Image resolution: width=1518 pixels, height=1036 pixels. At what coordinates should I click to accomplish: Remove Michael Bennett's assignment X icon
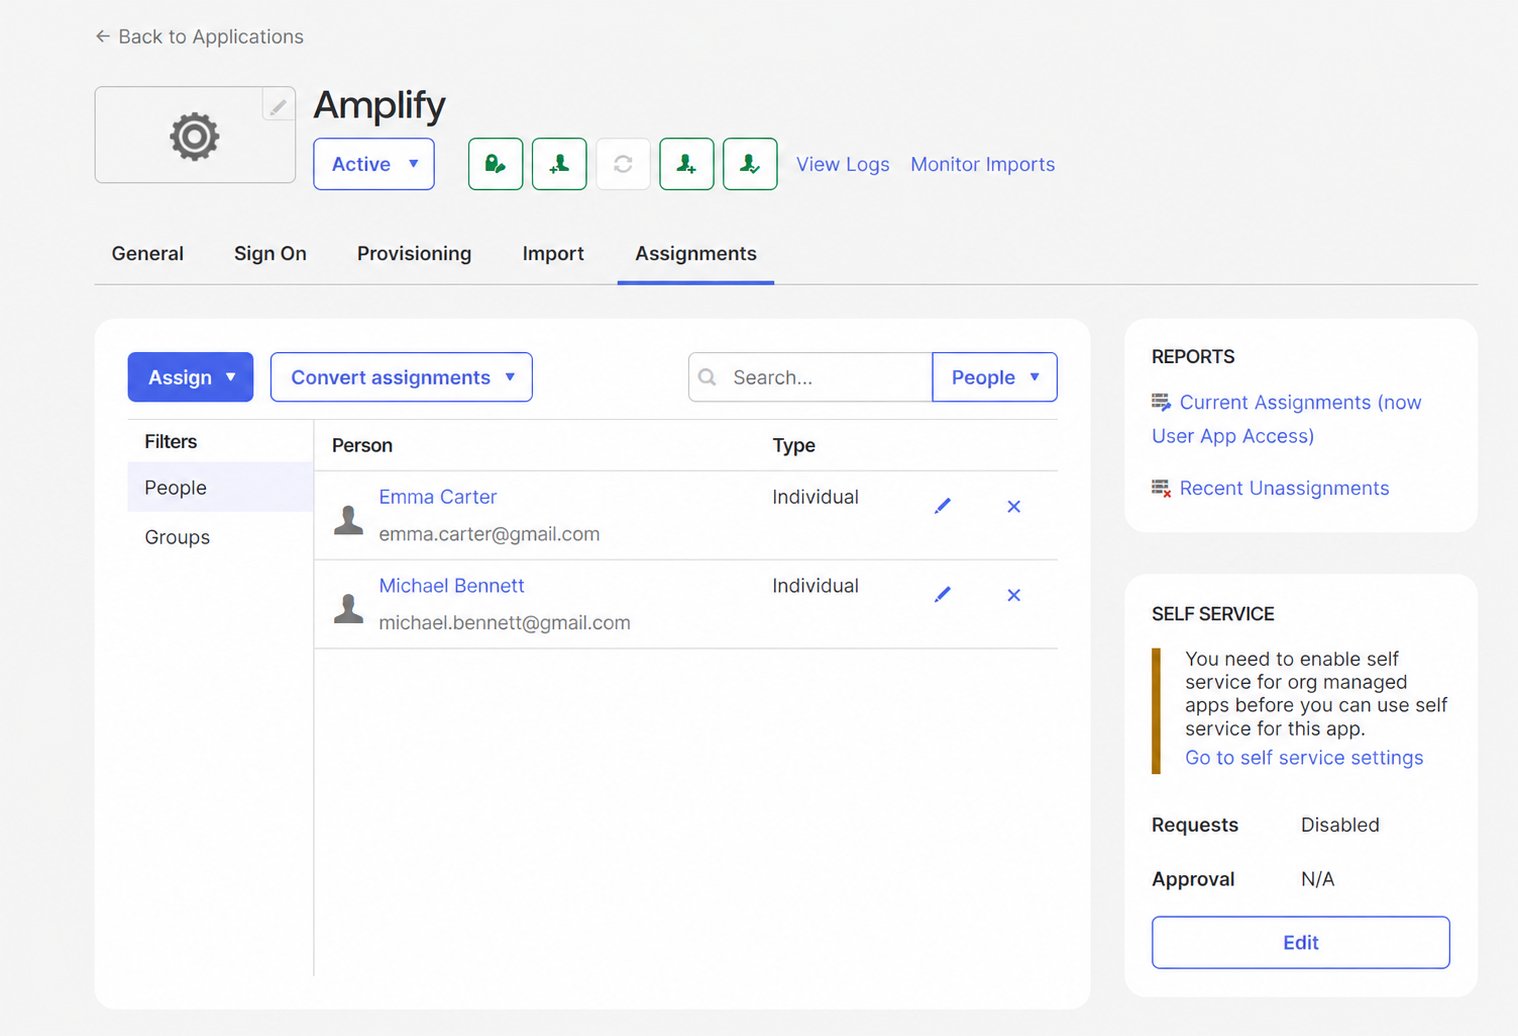[1014, 595]
